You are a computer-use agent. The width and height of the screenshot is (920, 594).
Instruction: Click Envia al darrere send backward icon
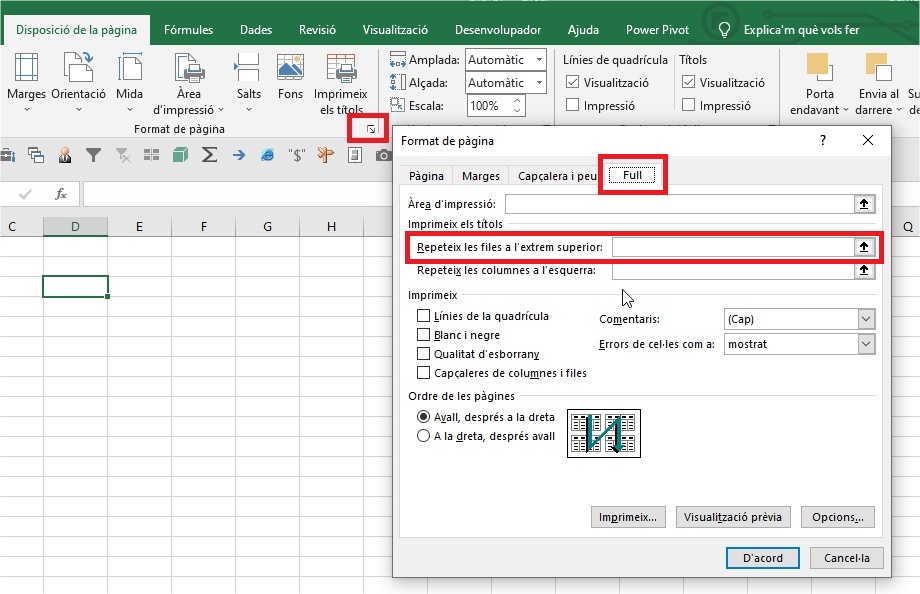[x=878, y=67]
